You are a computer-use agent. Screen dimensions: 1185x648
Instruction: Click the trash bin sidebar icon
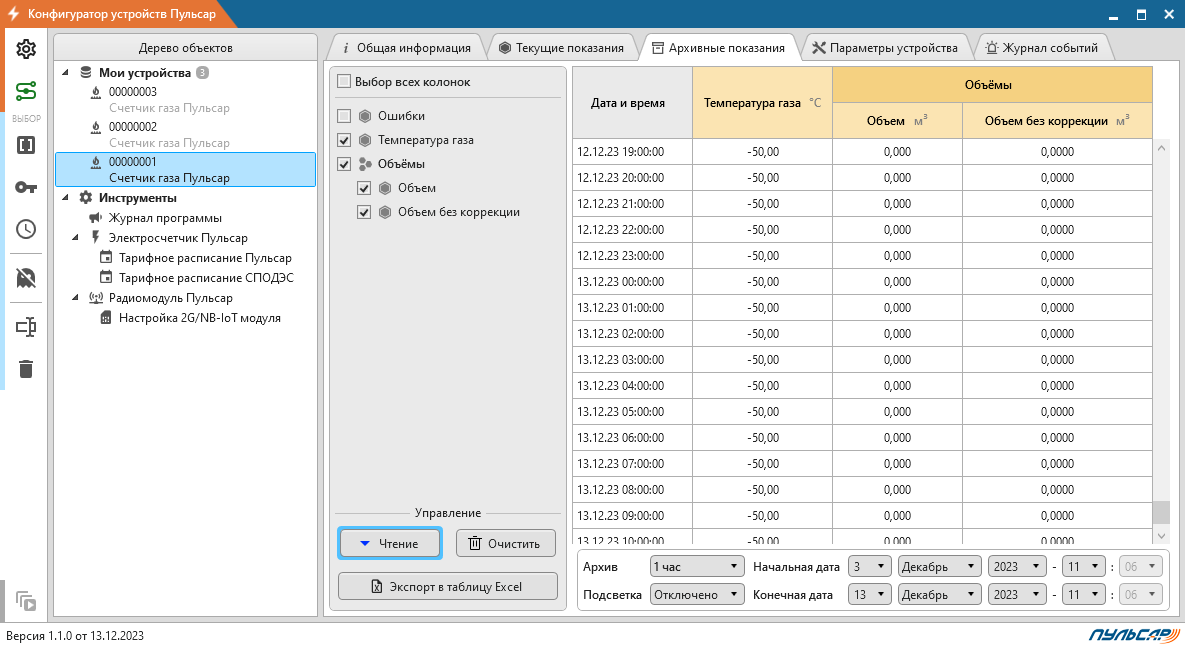(26, 369)
